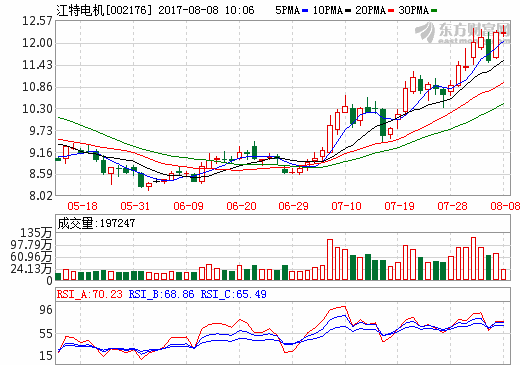
Task: Click the stock title 江特电机[002176]
Action: [x=104, y=10]
